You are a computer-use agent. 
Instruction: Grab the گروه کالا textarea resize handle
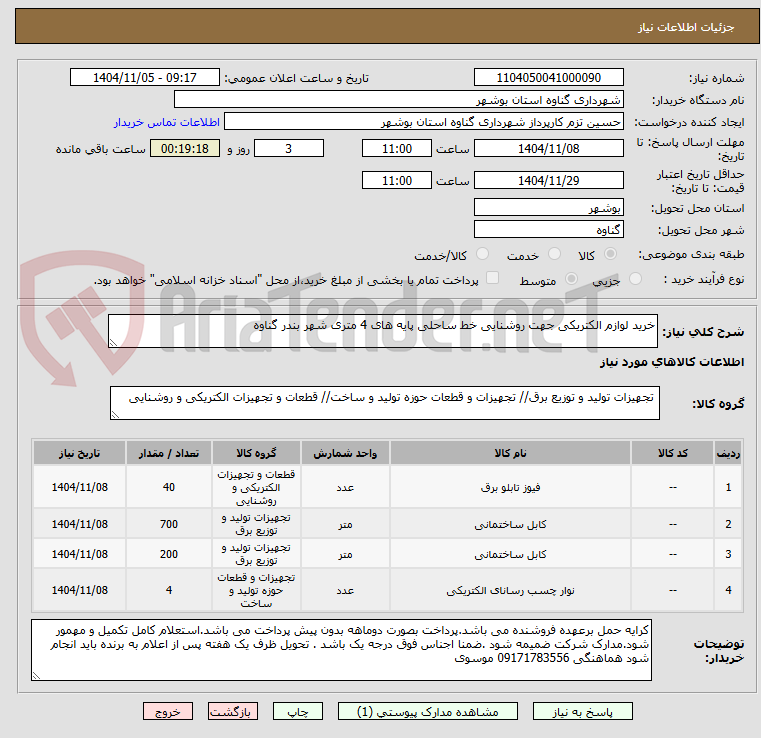pos(115,414)
